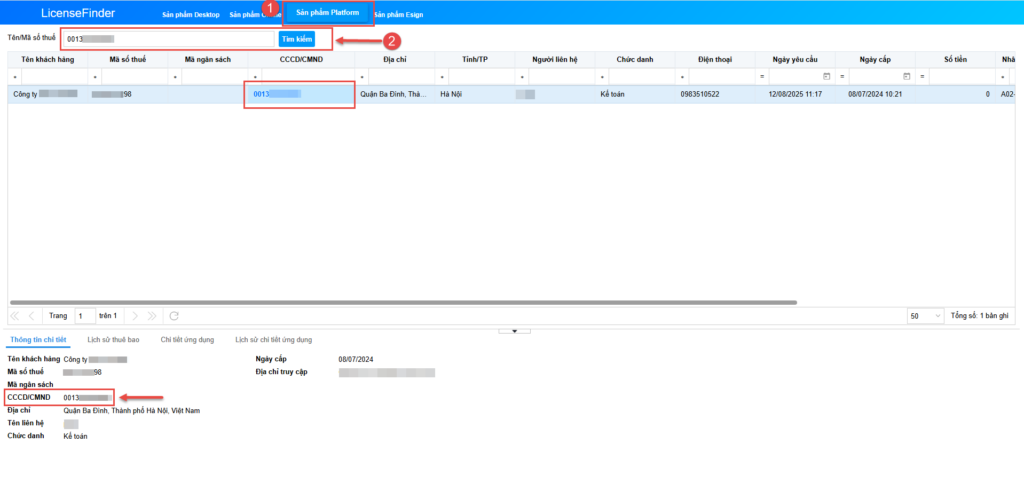
Task: Click the CCCD/CMND link in the row
Action: pyautogui.click(x=277, y=94)
